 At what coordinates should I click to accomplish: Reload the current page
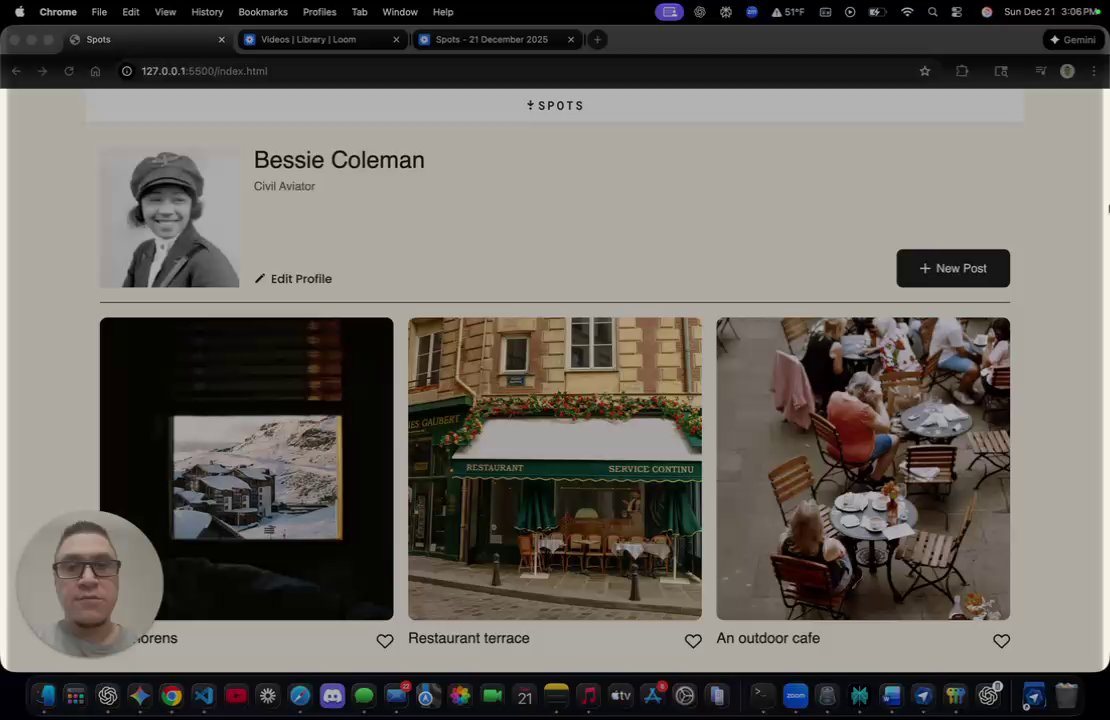tap(69, 71)
